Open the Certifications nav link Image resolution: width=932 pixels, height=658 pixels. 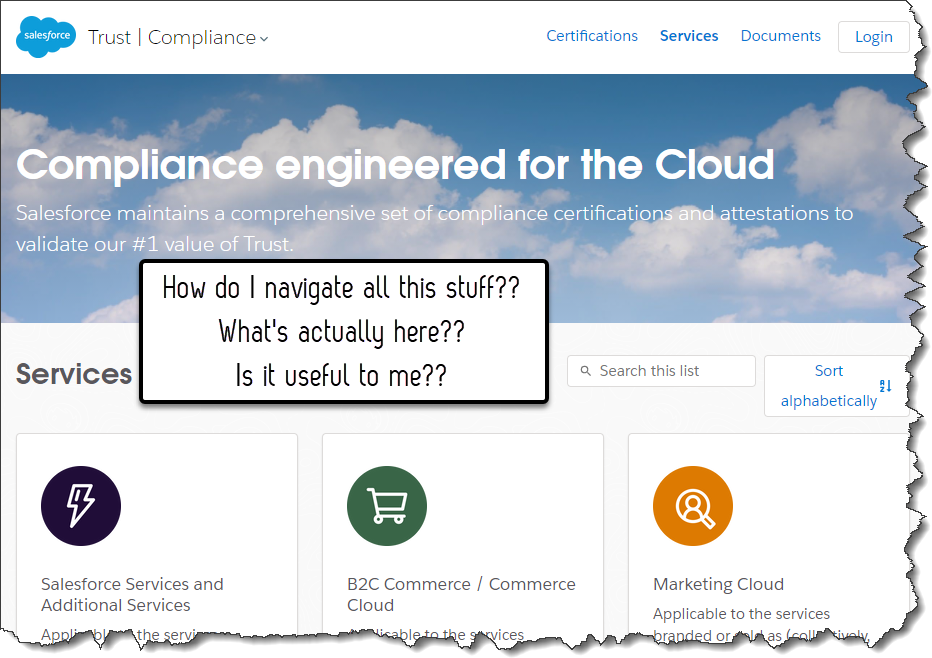591,36
